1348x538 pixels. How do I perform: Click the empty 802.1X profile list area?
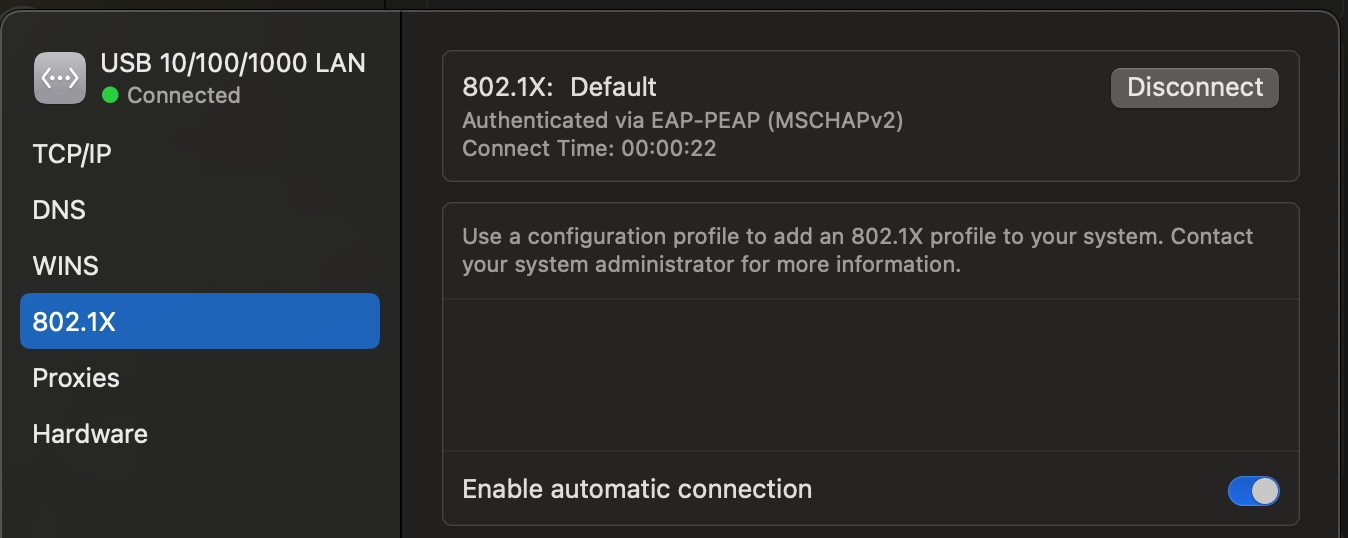tap(870, 375)
